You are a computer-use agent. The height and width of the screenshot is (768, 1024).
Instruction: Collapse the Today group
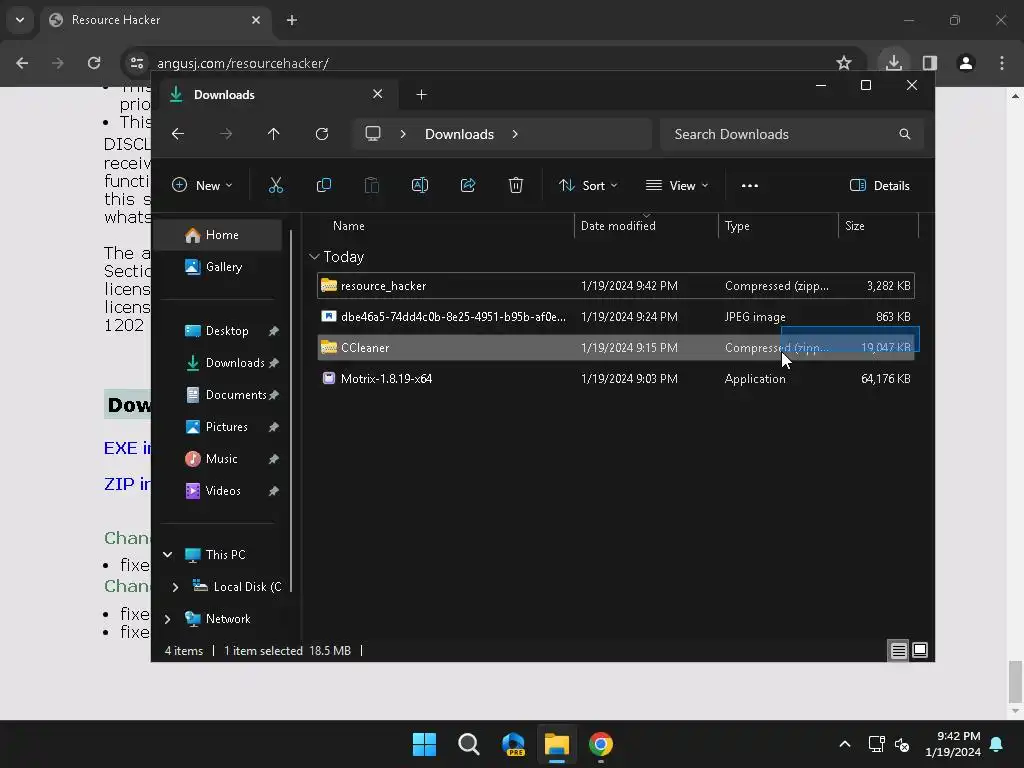[314, 257]
